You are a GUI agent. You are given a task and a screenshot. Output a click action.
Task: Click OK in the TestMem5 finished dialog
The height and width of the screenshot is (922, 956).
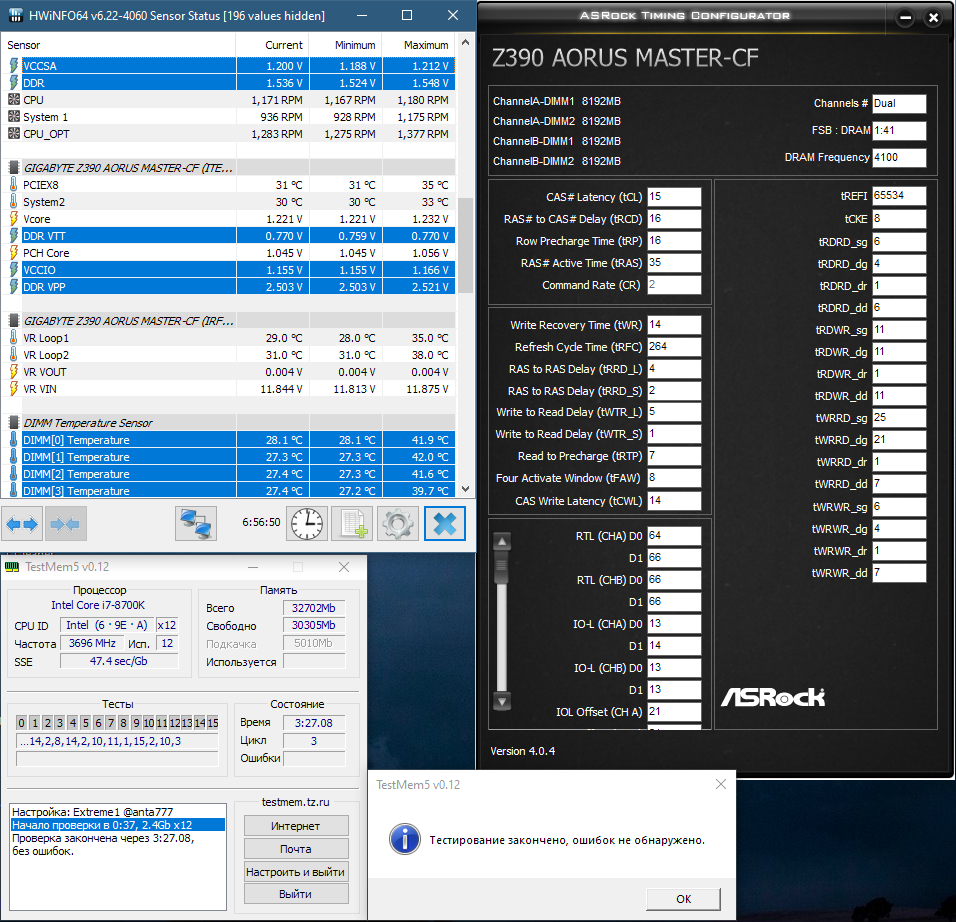pyautogui.click(x=683, y=899)
